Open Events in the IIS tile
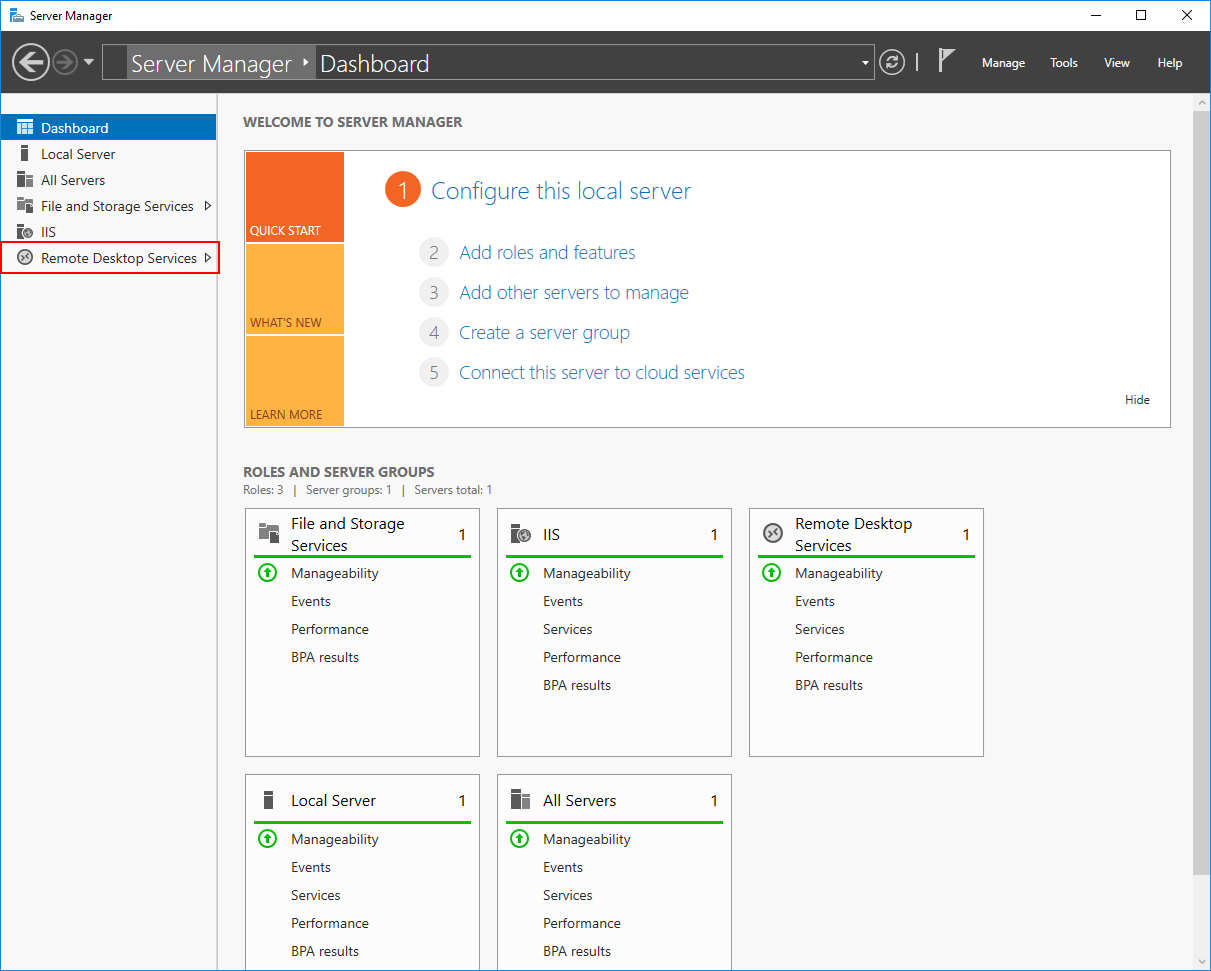 coord(563,601)
